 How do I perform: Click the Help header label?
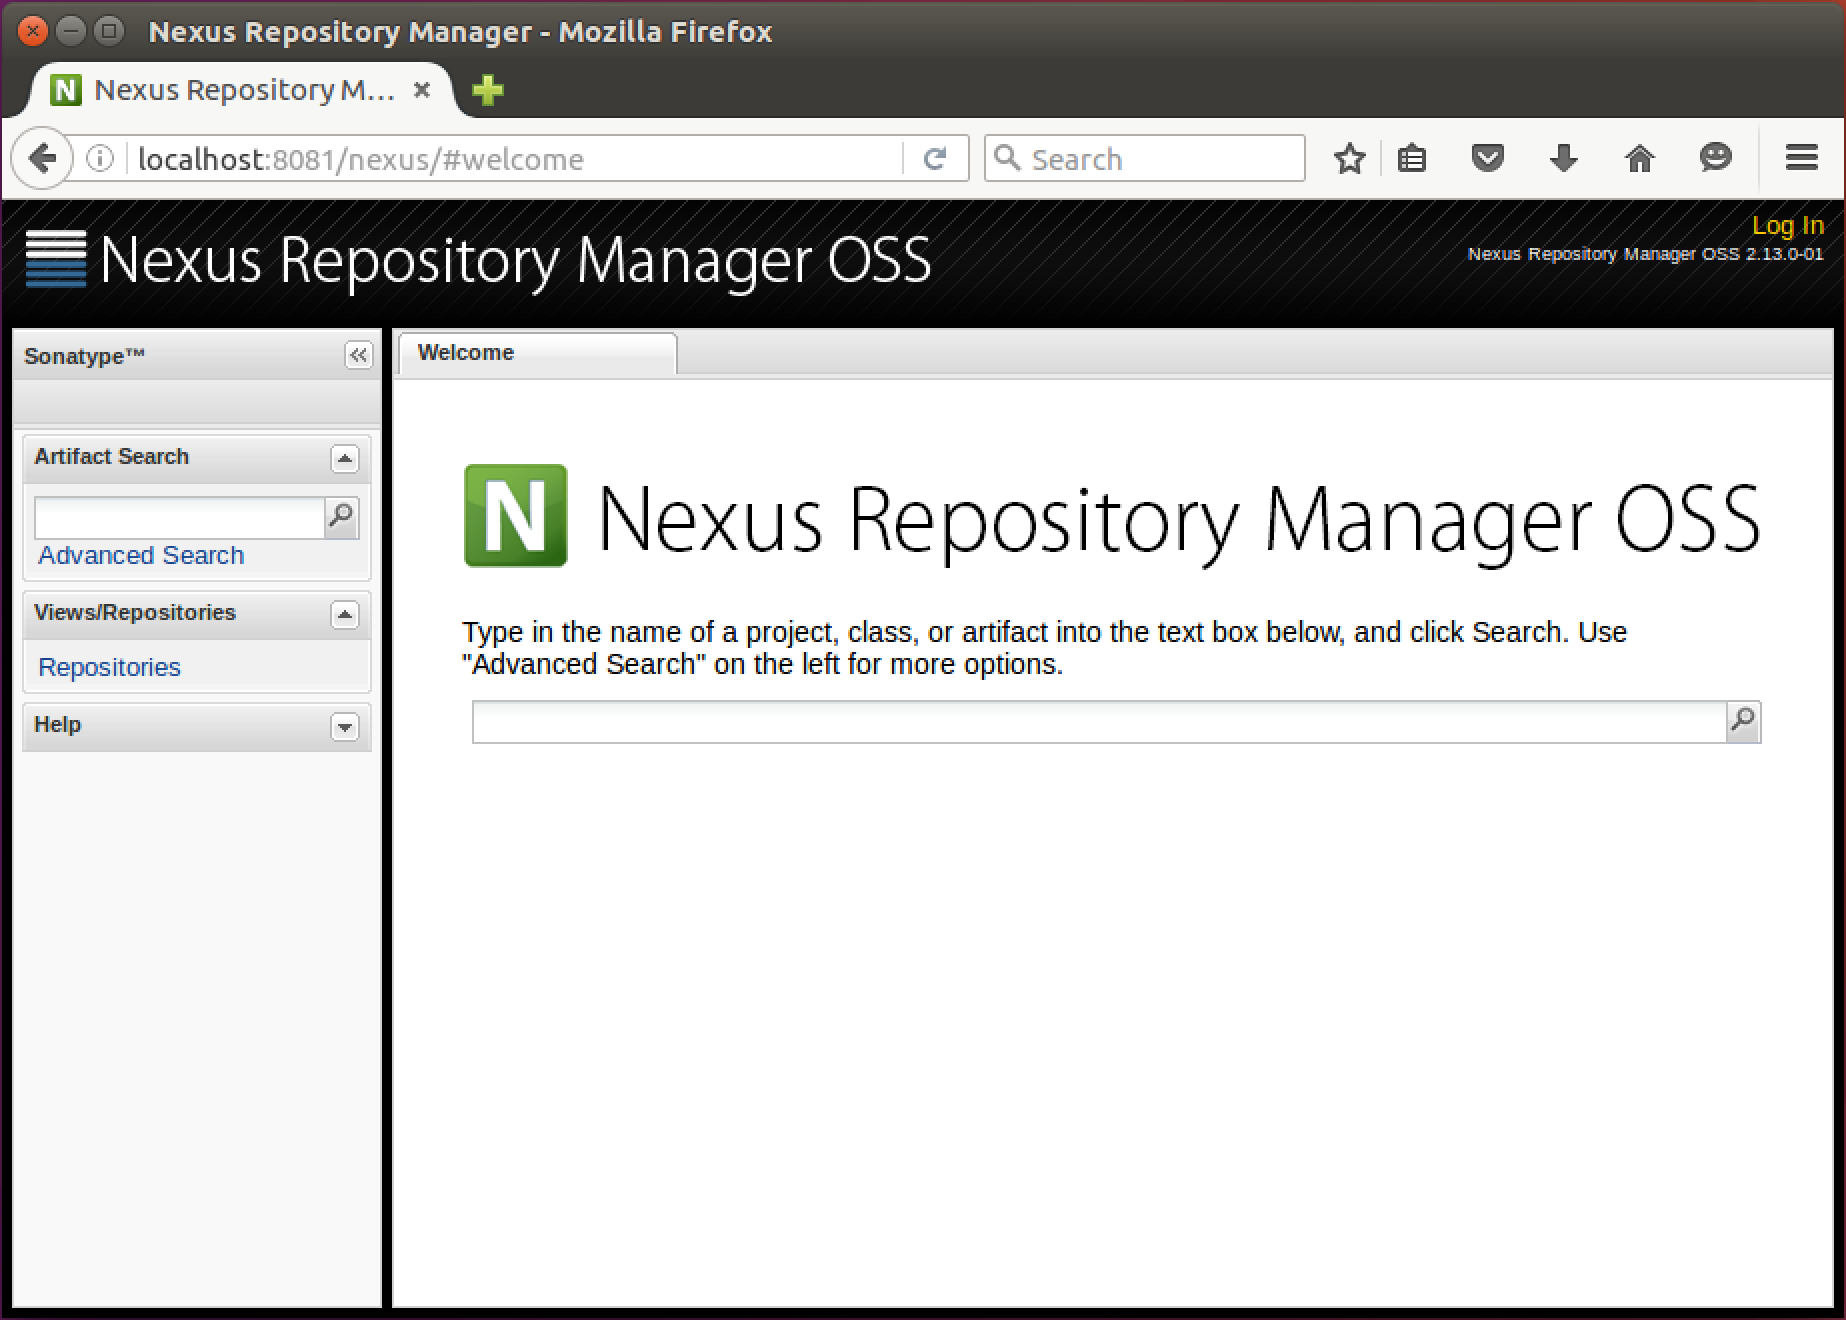tap(57, 724)
